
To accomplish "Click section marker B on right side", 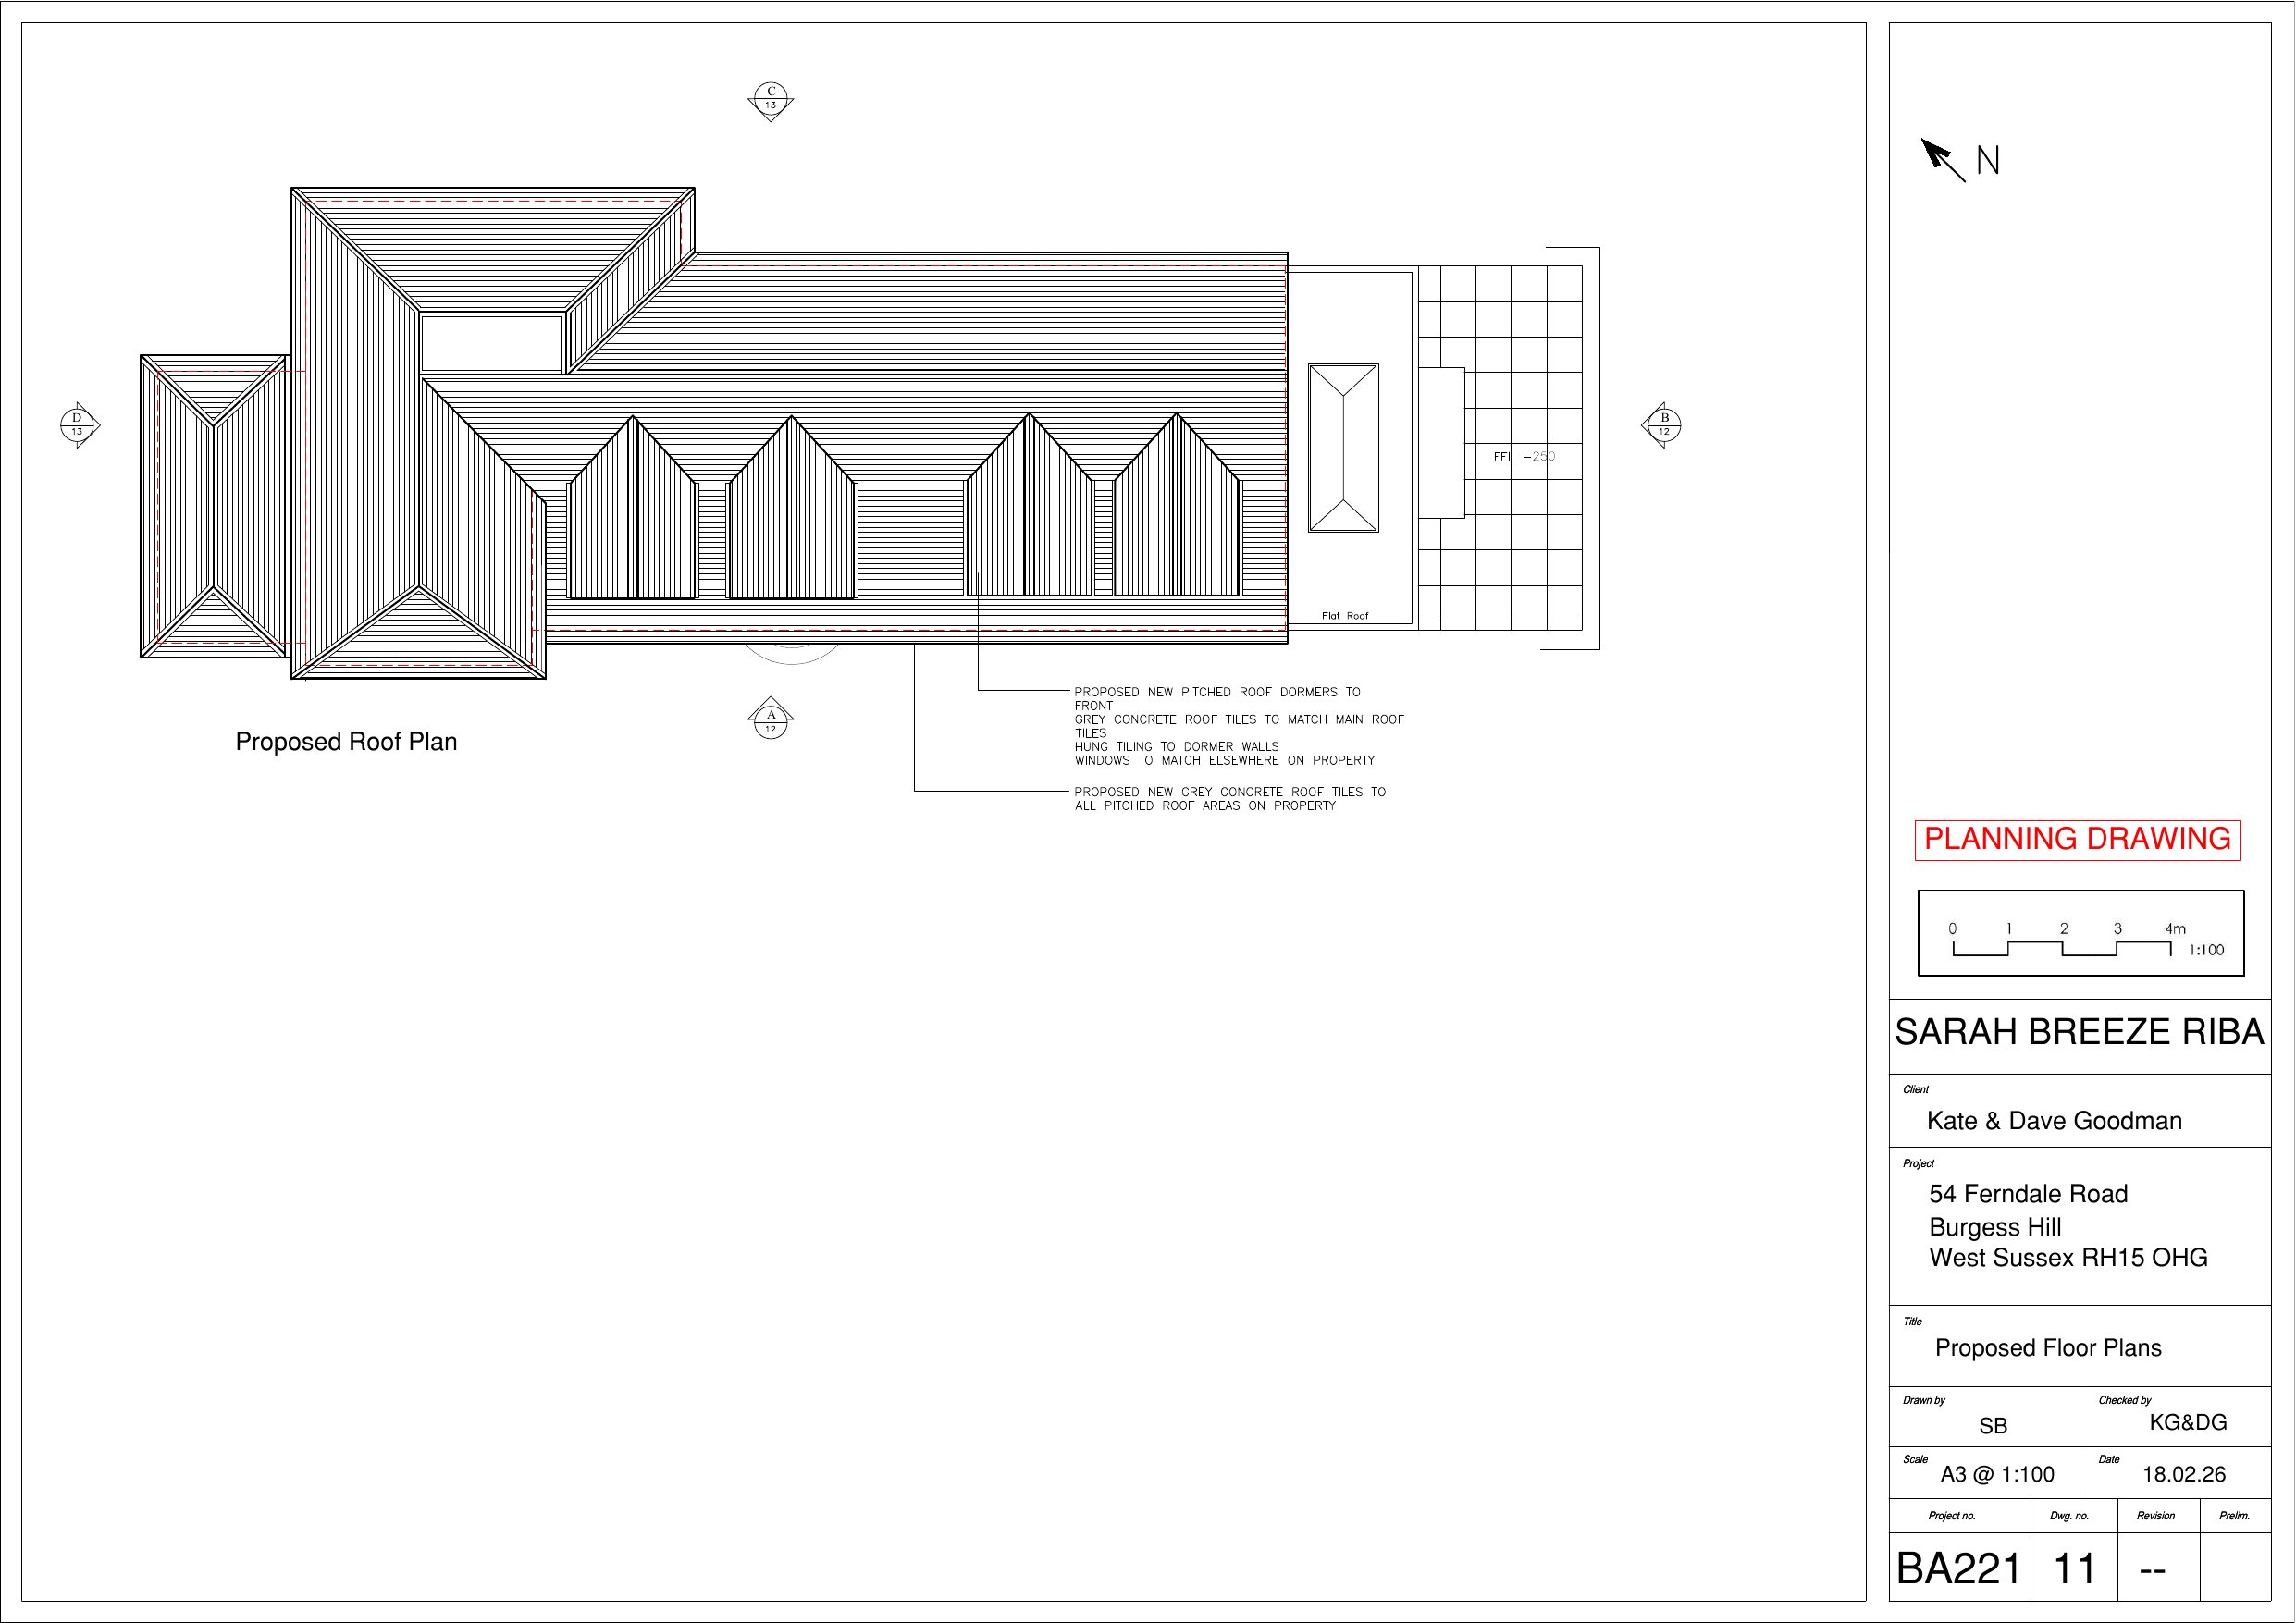I will 1663,425.
